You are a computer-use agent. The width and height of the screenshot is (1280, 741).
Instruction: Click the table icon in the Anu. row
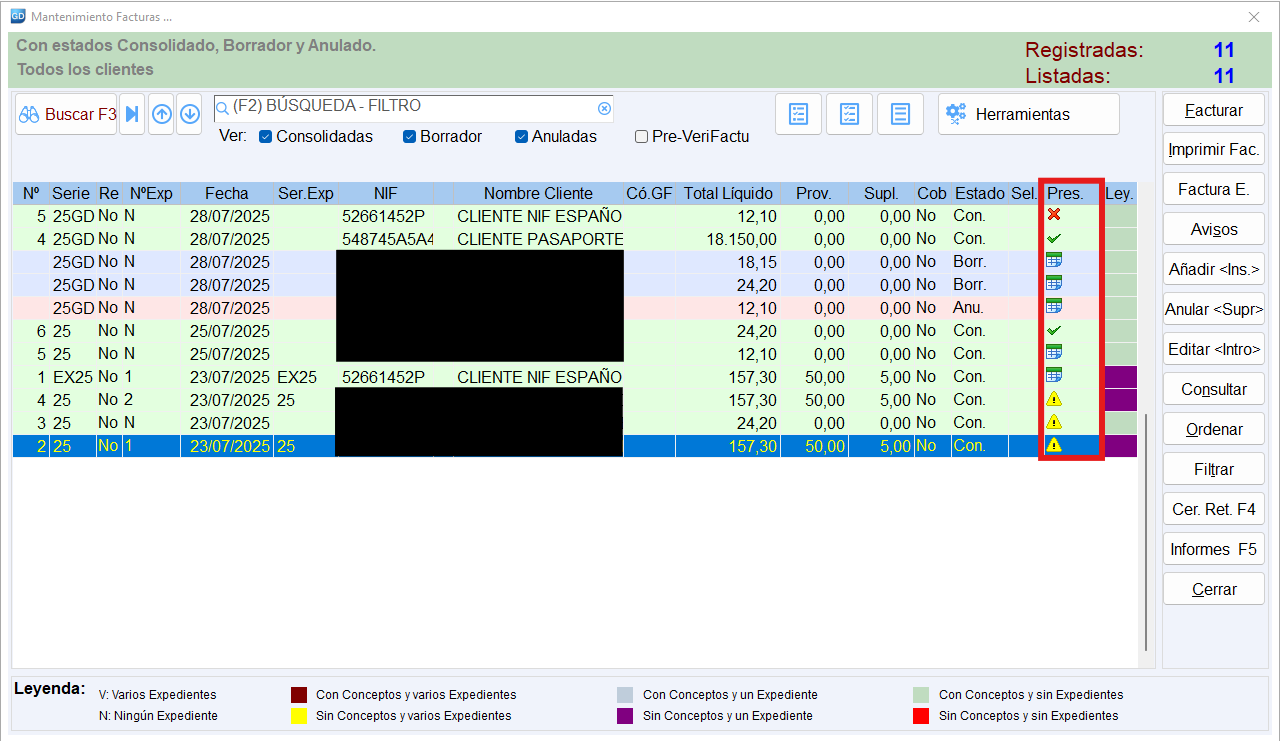point(1053,307)
